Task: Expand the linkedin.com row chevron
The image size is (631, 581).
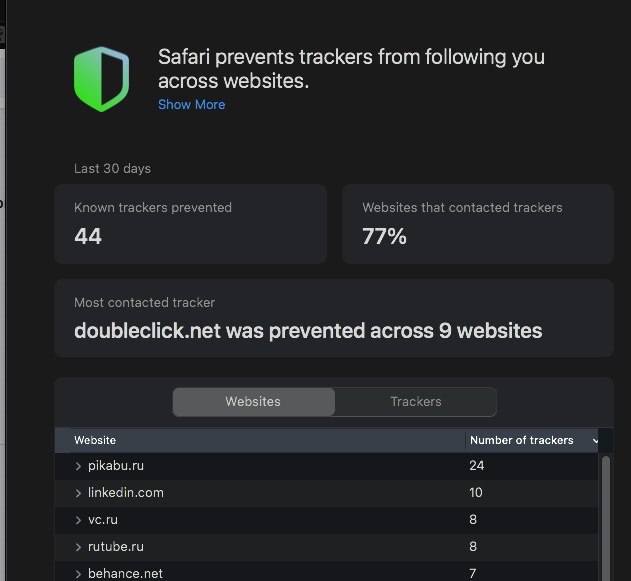Action: [78, 493]
